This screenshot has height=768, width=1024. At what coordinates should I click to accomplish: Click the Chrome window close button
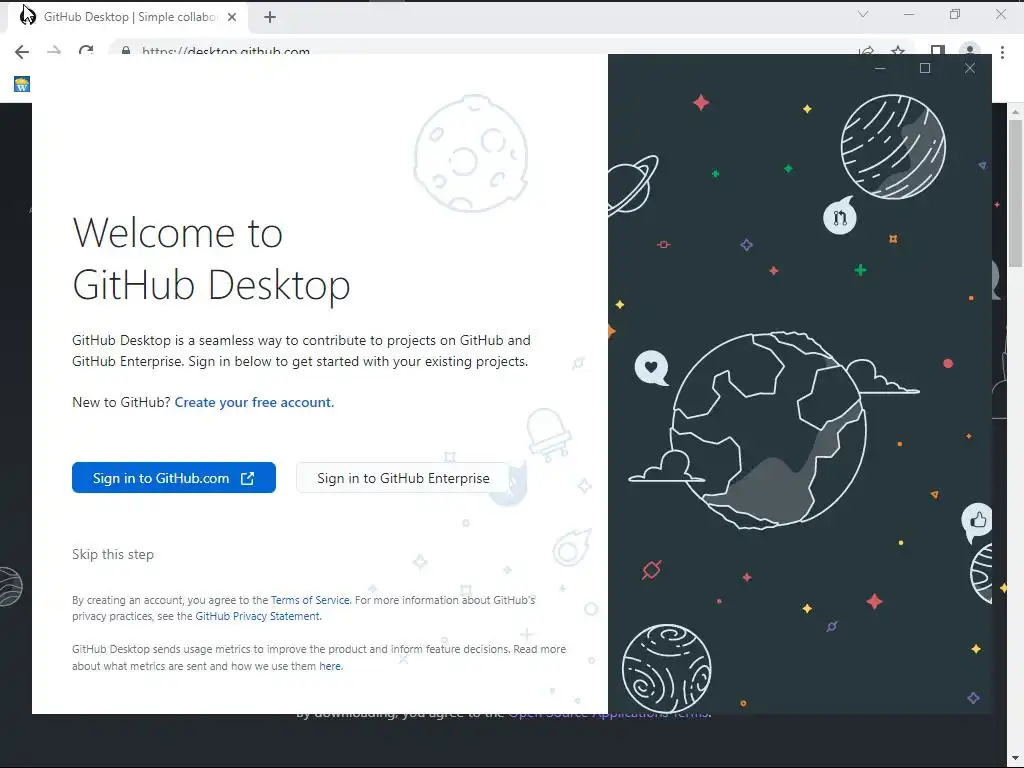tap(1000, 14)
